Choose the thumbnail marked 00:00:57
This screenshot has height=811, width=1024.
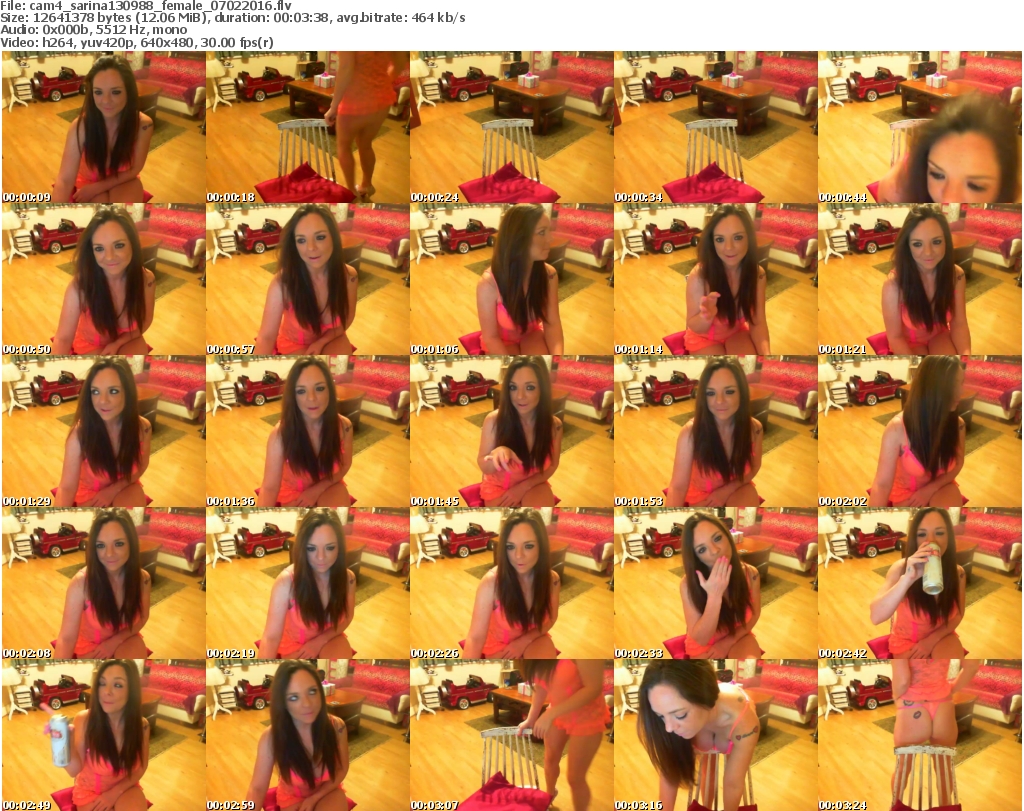click(x=308, y=279)
